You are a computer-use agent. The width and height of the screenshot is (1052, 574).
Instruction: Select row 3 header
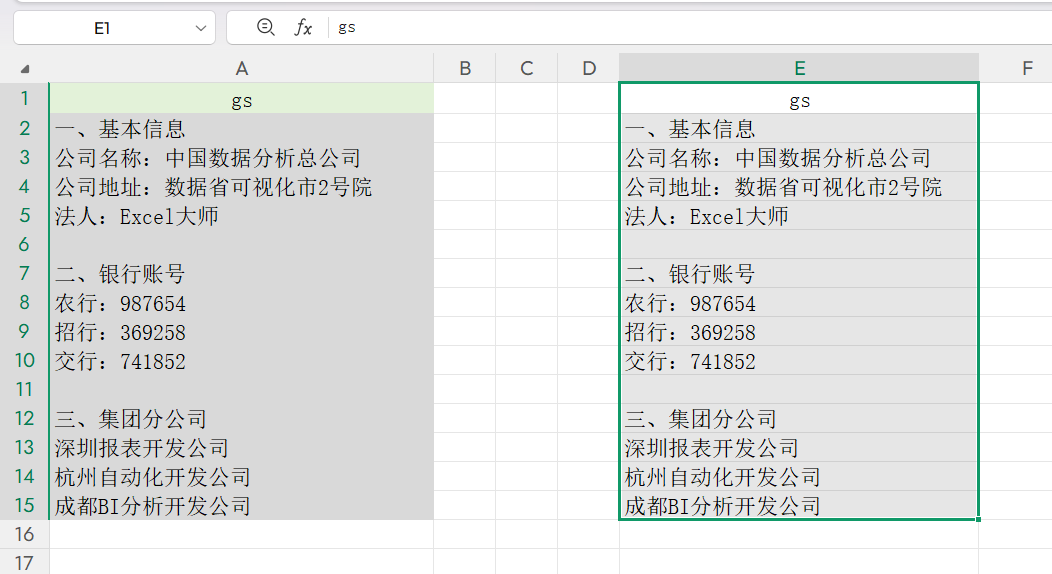pos(24,157)
